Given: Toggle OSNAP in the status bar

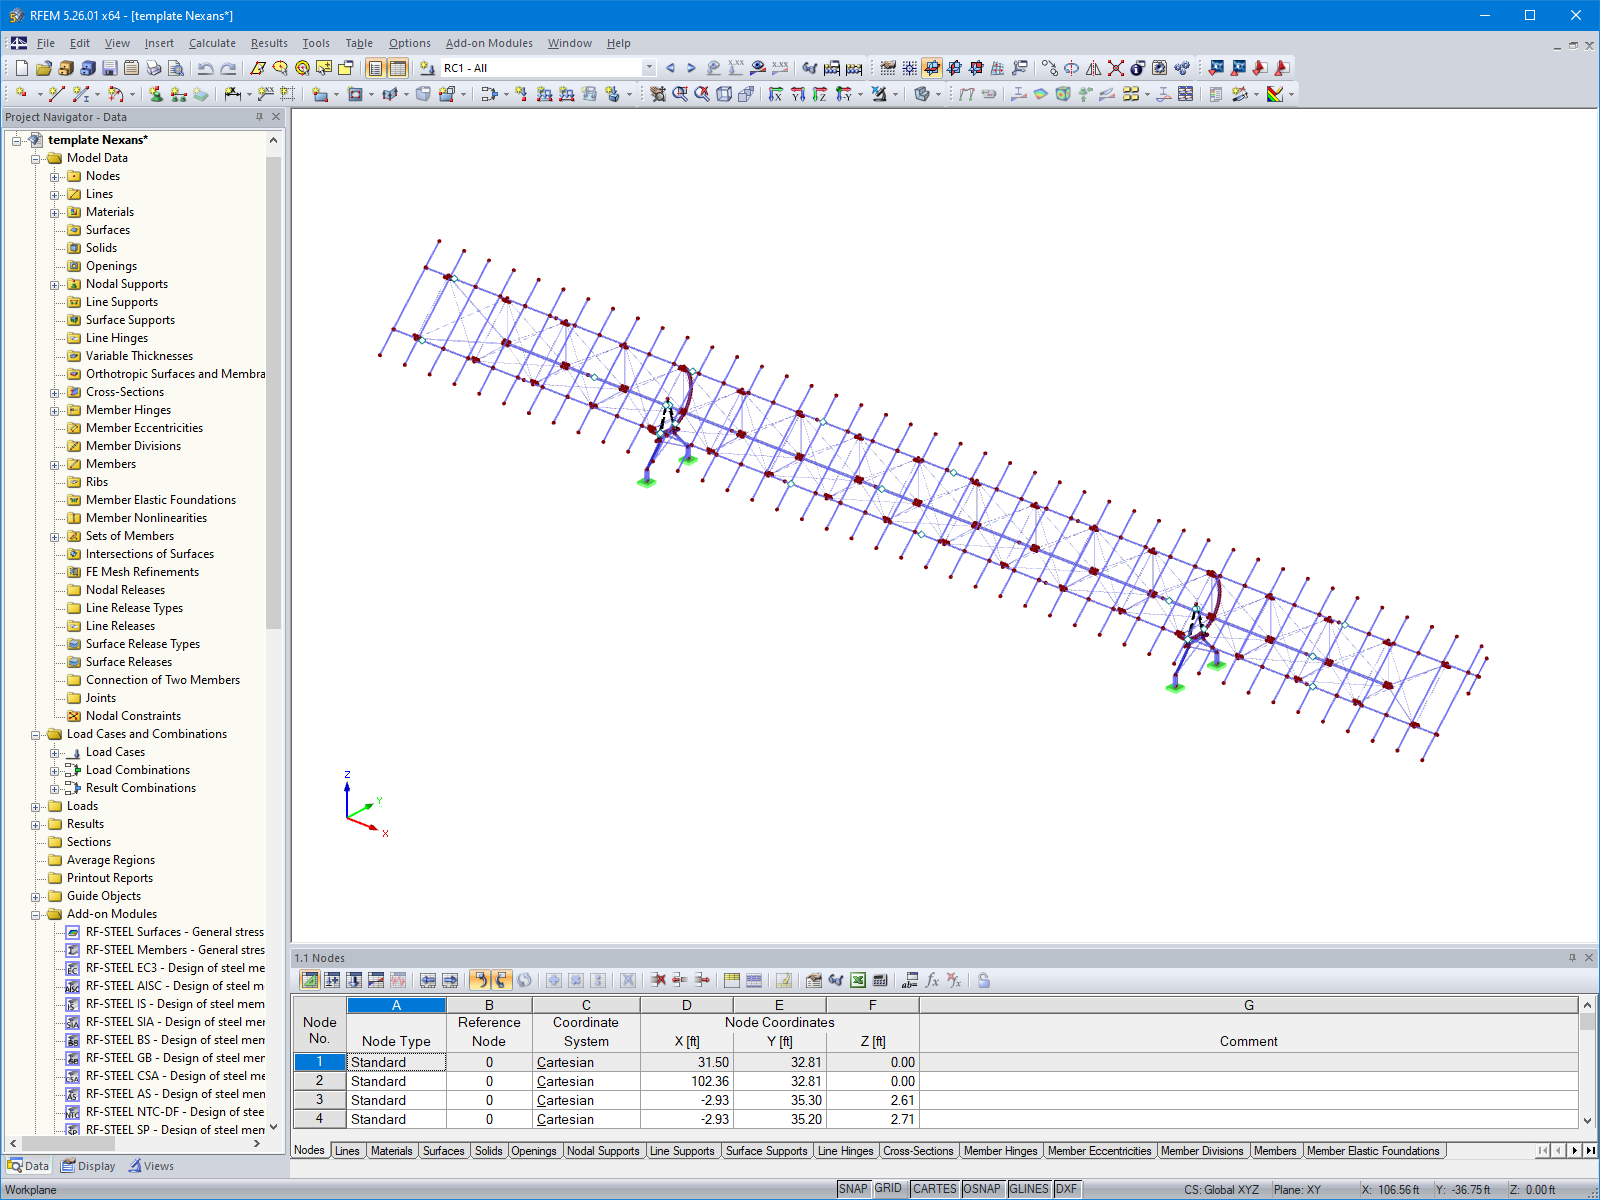Looking at the screenshot, I should (982, 1189).
